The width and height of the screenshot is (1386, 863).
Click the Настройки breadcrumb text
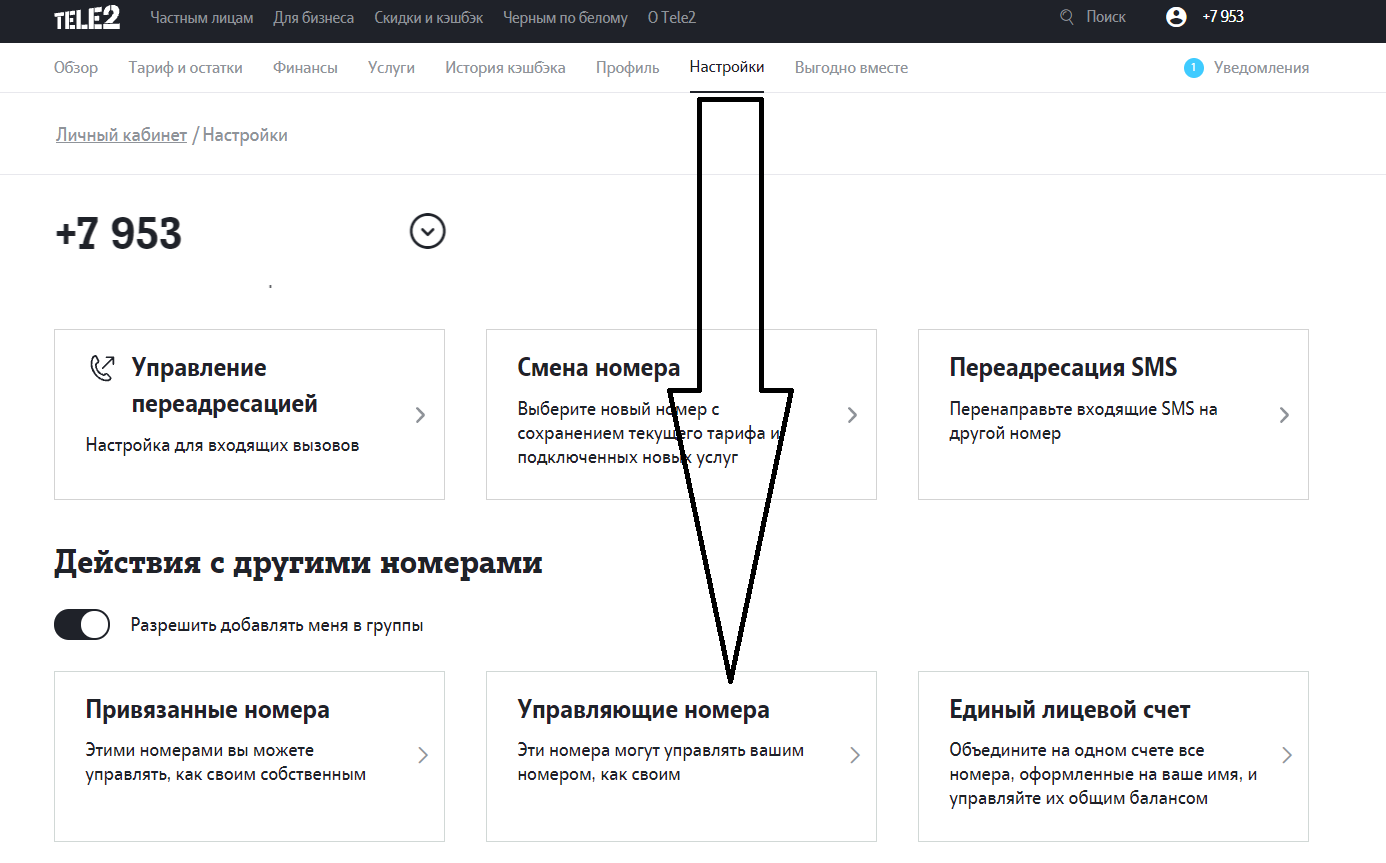click(x=245, y=135)
